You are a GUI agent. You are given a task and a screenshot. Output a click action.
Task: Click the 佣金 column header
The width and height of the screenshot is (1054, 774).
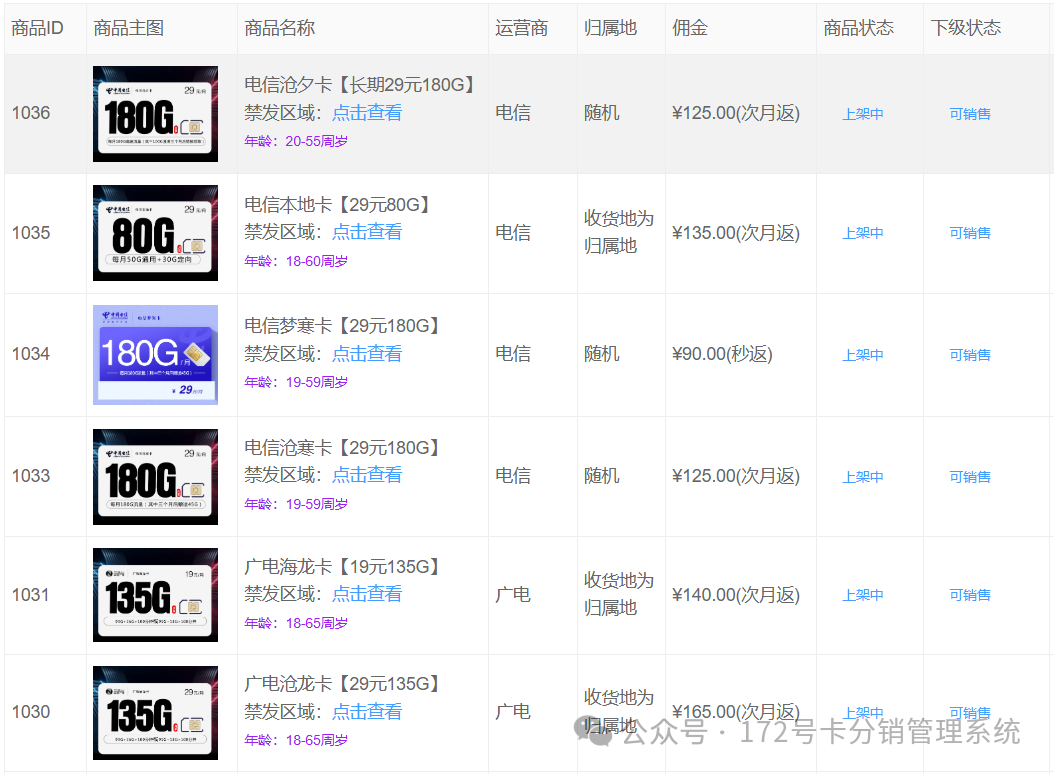(x=690, y=28)
